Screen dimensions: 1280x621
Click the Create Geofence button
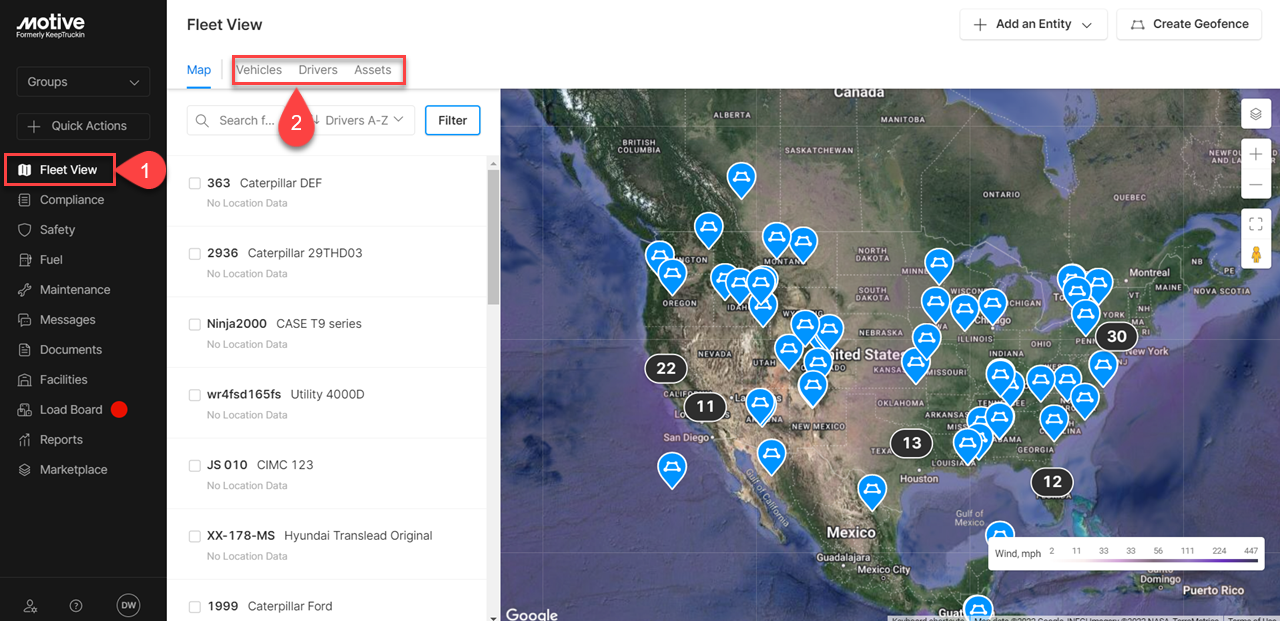tap(1189, 24)
